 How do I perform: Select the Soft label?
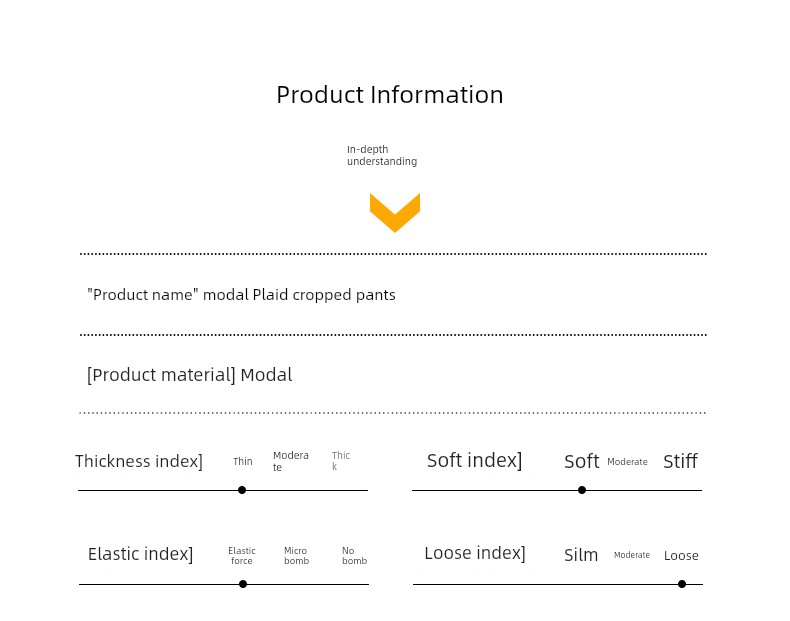pos(581,461)
